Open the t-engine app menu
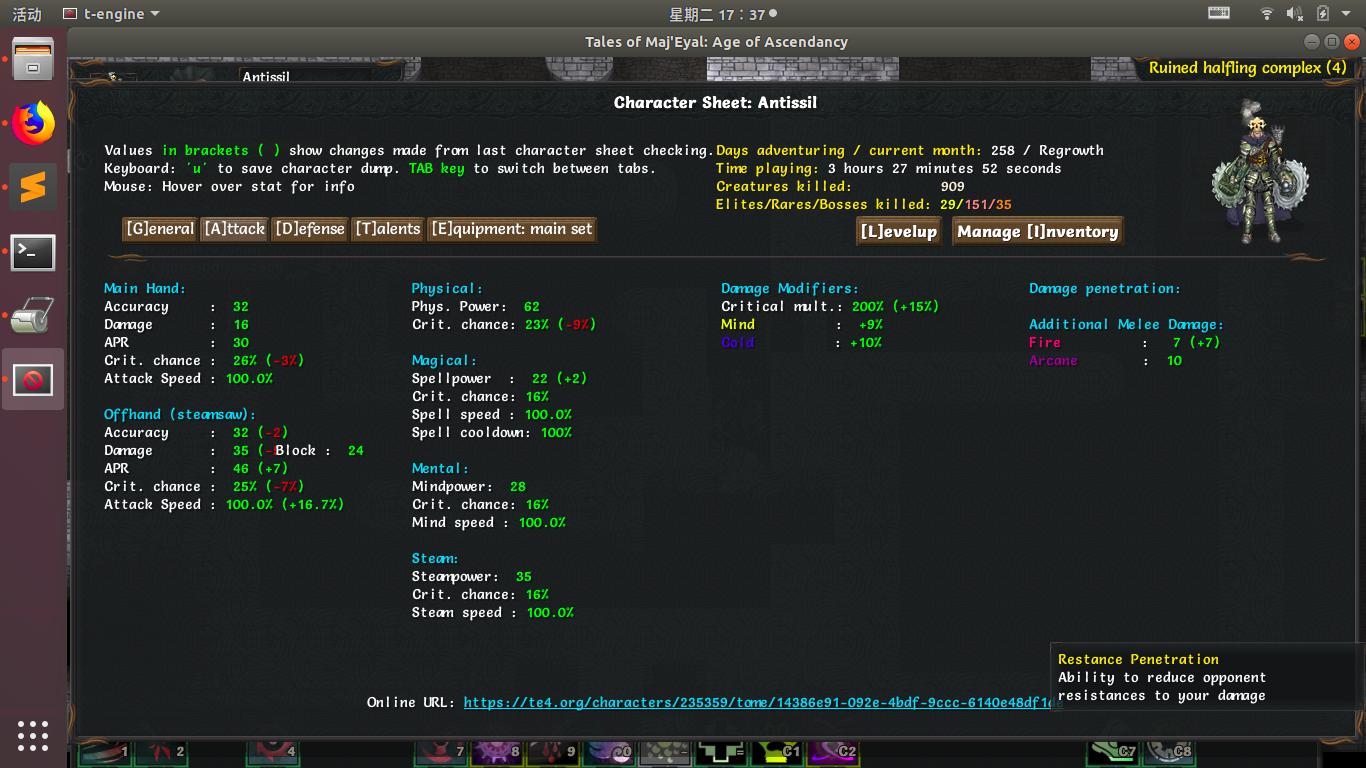This screenshot has width=1366, height=768. click(111, 14)
